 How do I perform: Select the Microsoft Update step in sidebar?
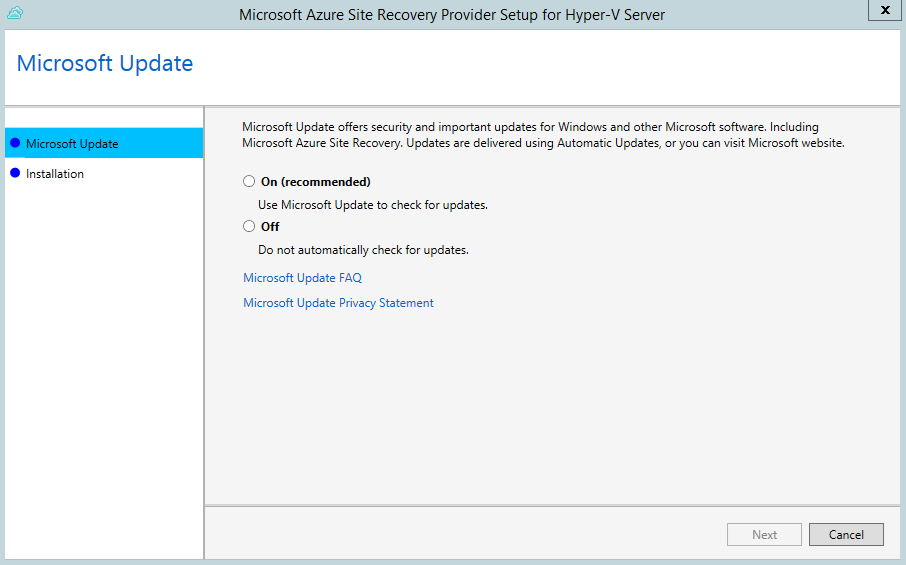(104, 143)
